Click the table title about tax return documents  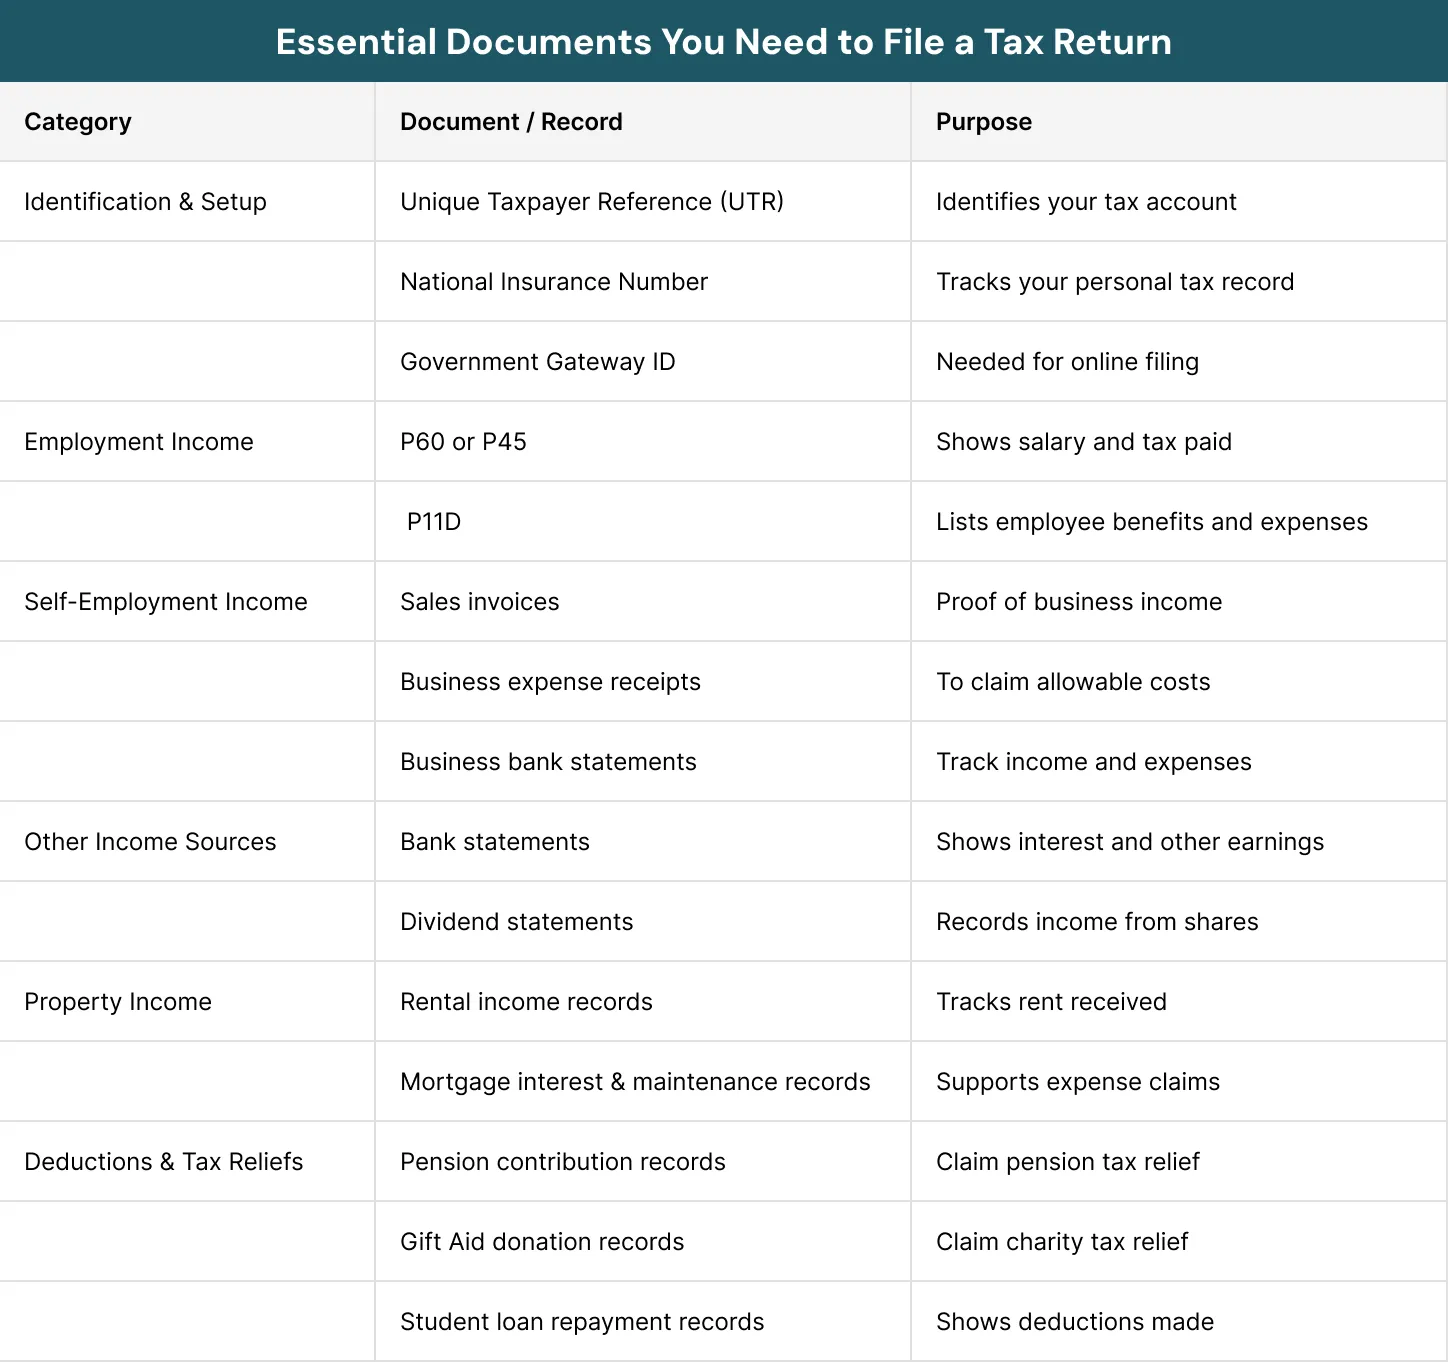coord(723,42)
